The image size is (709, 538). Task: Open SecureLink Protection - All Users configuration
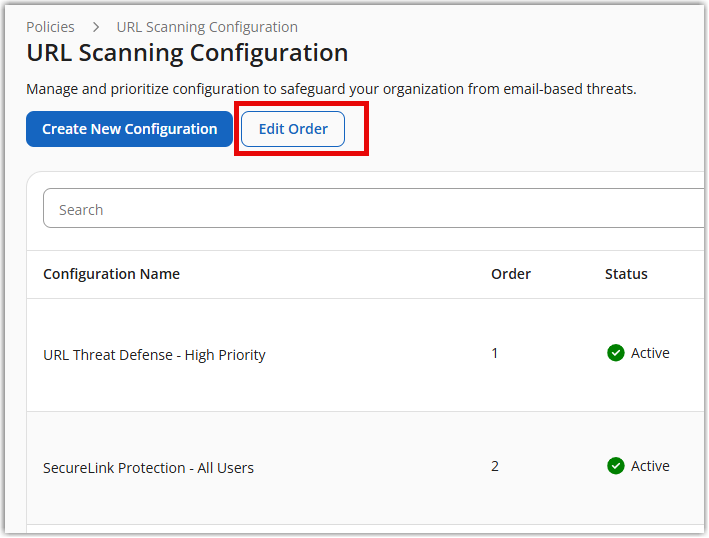[x=148, y=468]
